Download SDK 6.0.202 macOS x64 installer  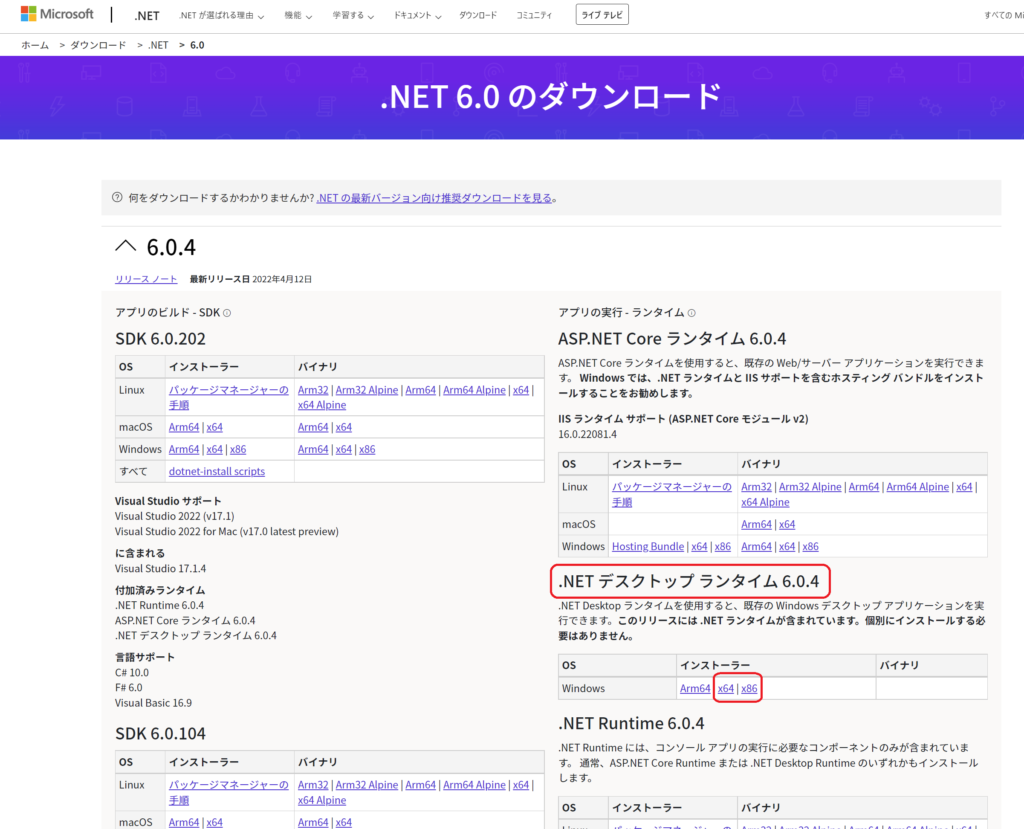coord(214,427)
